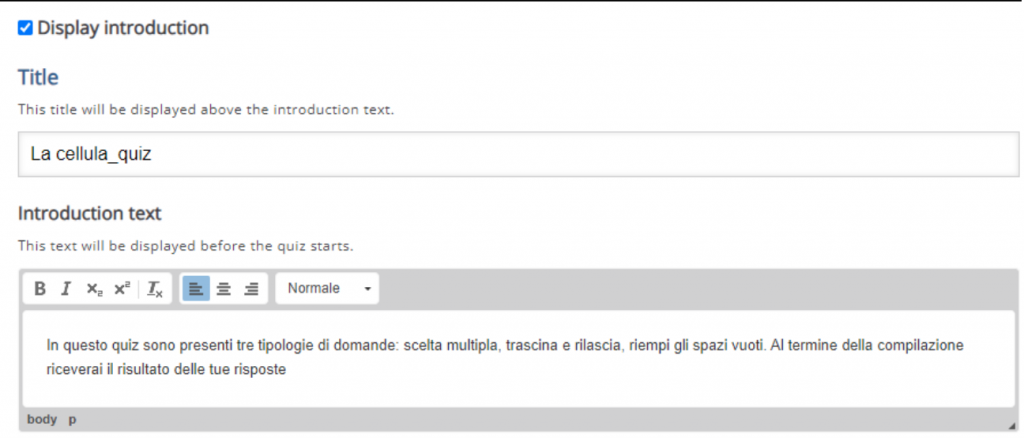Toggle bold formatting in the editor

click(x=40, y=289)
